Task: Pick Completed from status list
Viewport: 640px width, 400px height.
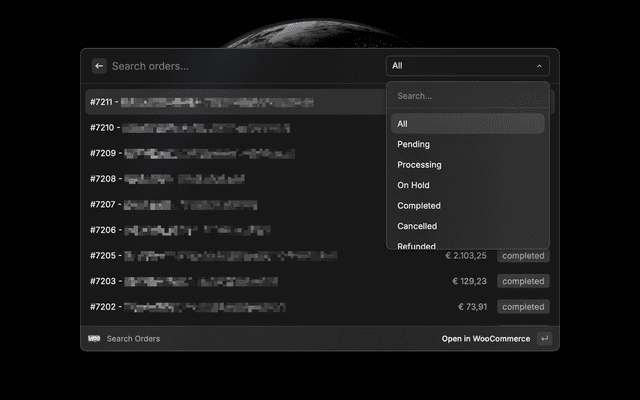Action: coord(467,206)
